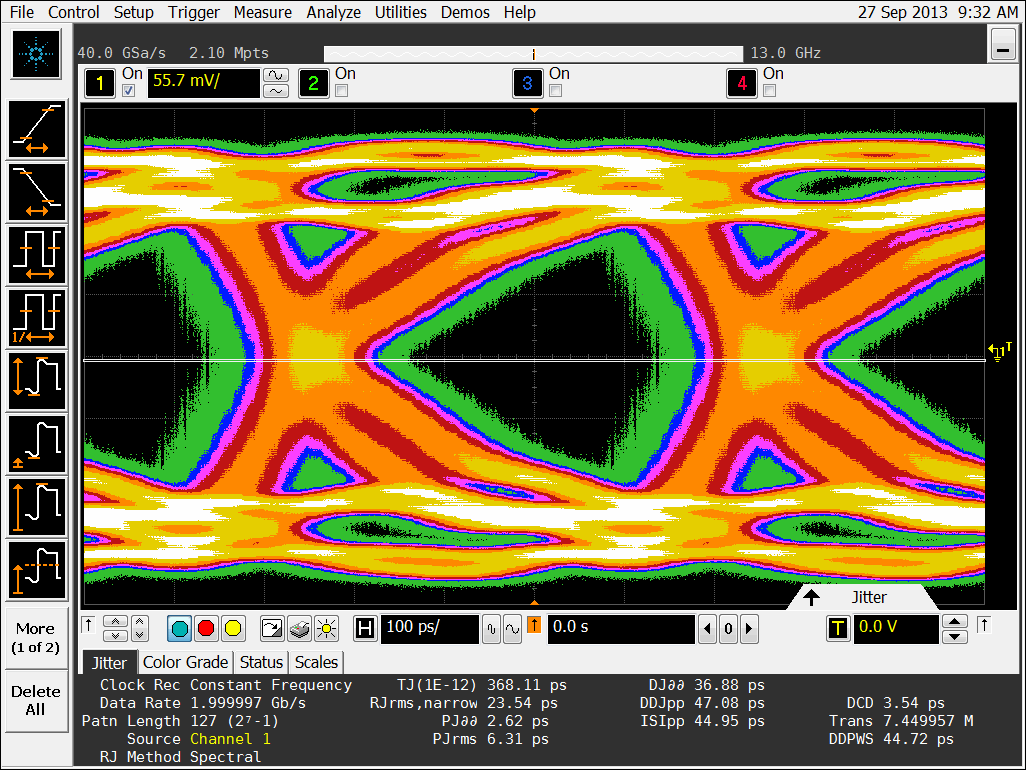Screen dimensions: 1026x770
Task: Click the yellow Single acquisition button
Action: tap(232, 629)
